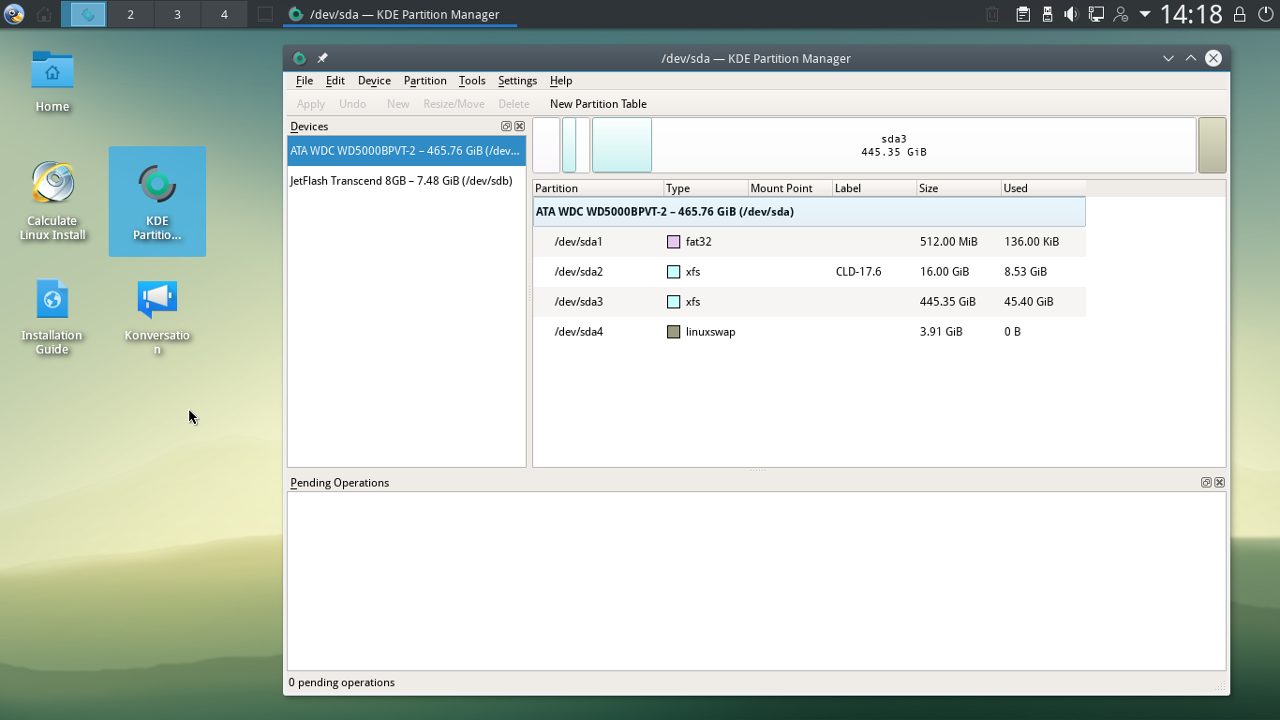Click the power leave icon
The image size is (1280, 720).
tap(1265, 14)
